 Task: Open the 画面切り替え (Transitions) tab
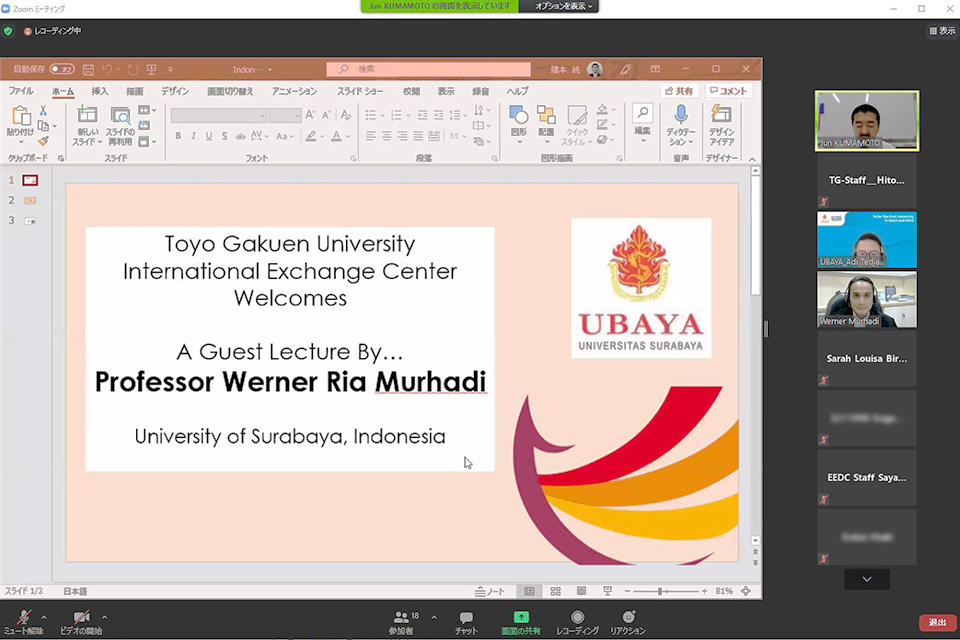[230, 91]
